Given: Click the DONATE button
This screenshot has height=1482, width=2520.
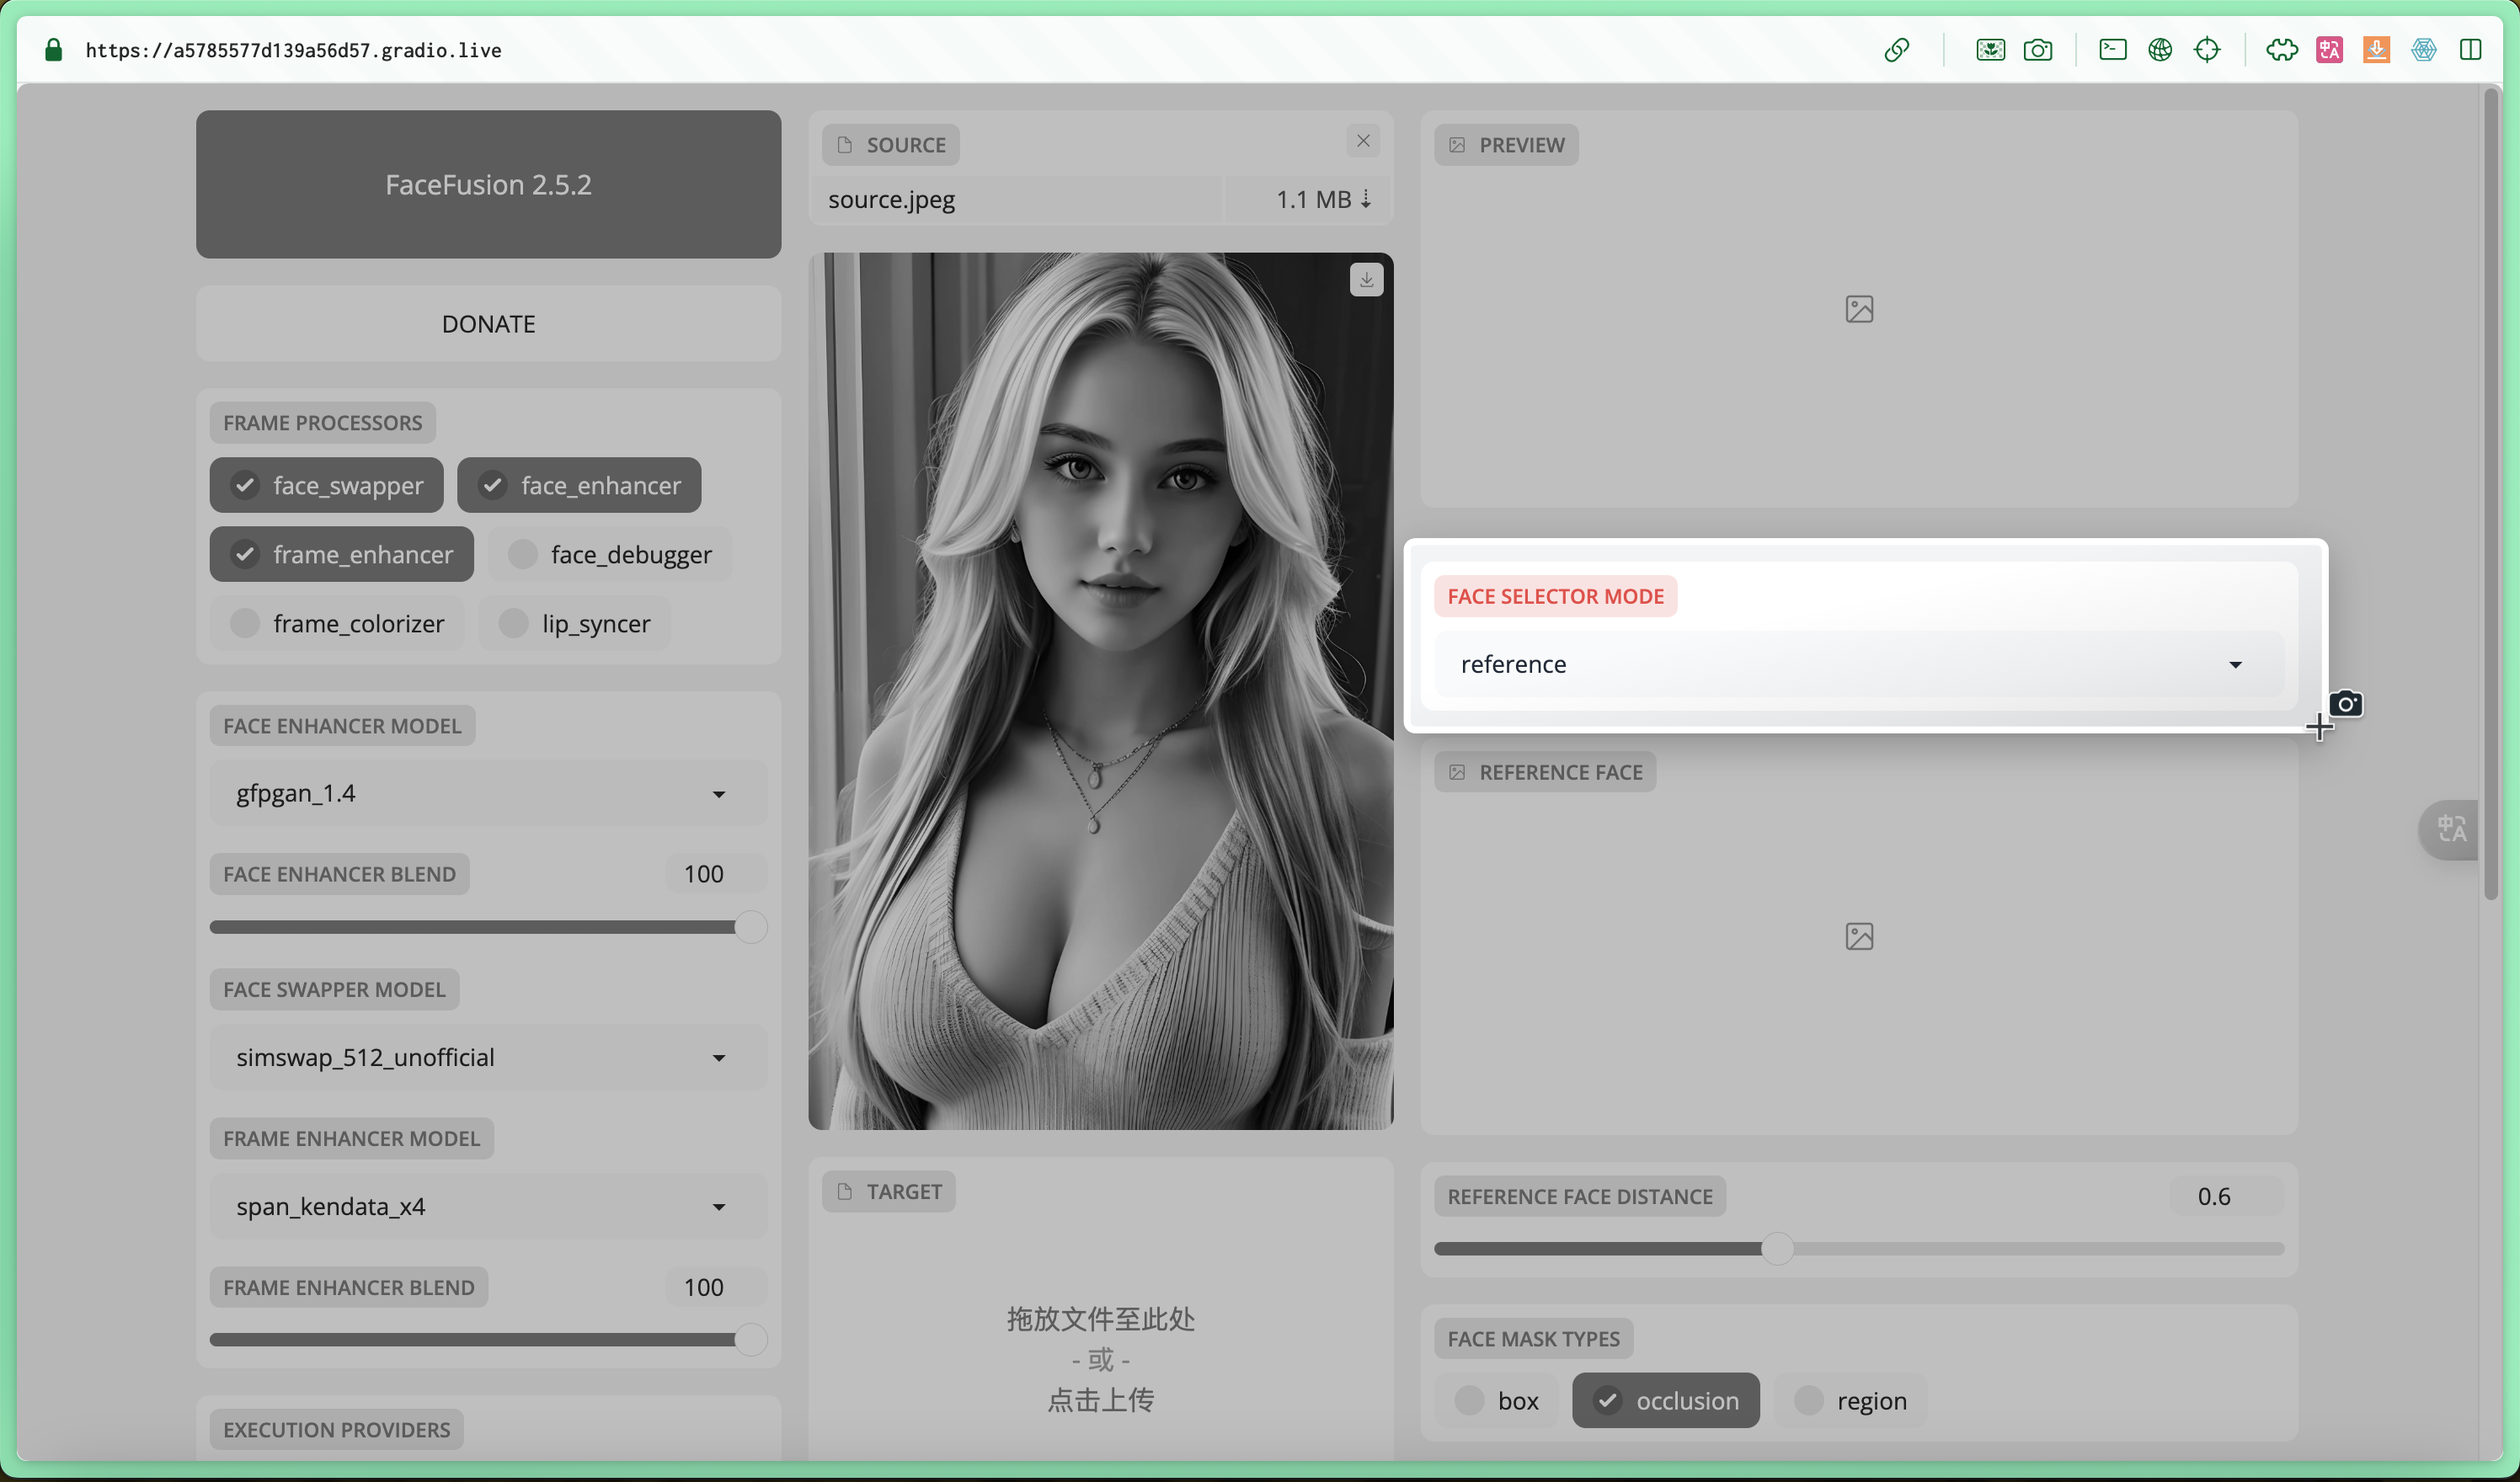Looking at the screenshot, I should (x=488, y=324).
